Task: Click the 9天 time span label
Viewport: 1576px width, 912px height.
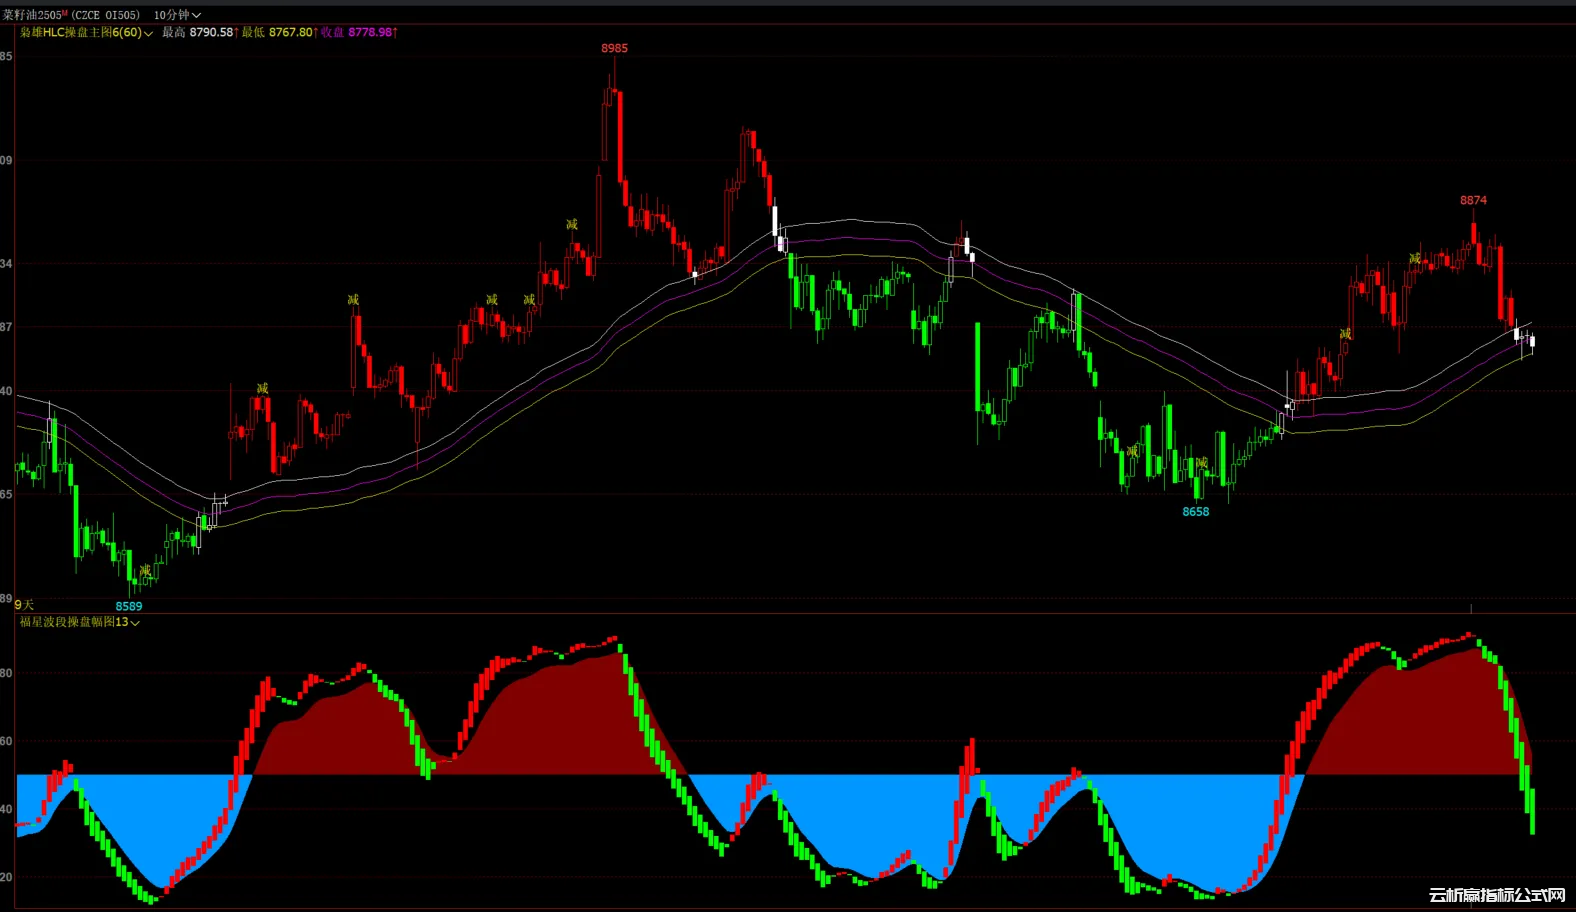Action: coord(24,605)
